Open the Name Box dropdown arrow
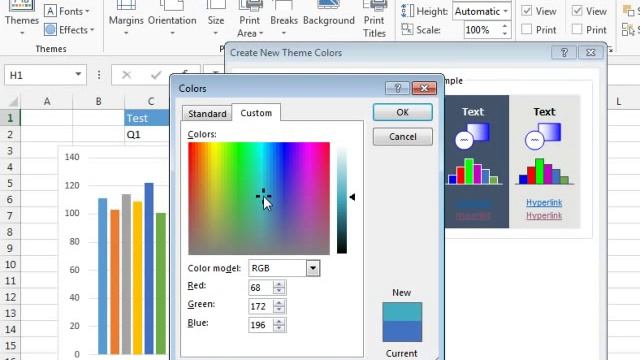Screen dimensions: 640x360 [78, 75]
